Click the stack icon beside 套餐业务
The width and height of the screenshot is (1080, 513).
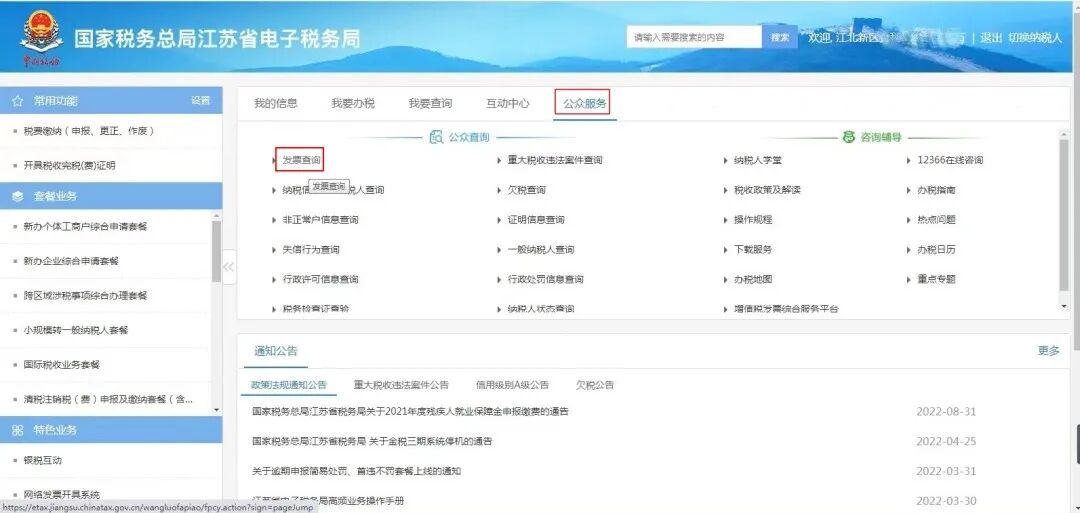tap(18, 196)
